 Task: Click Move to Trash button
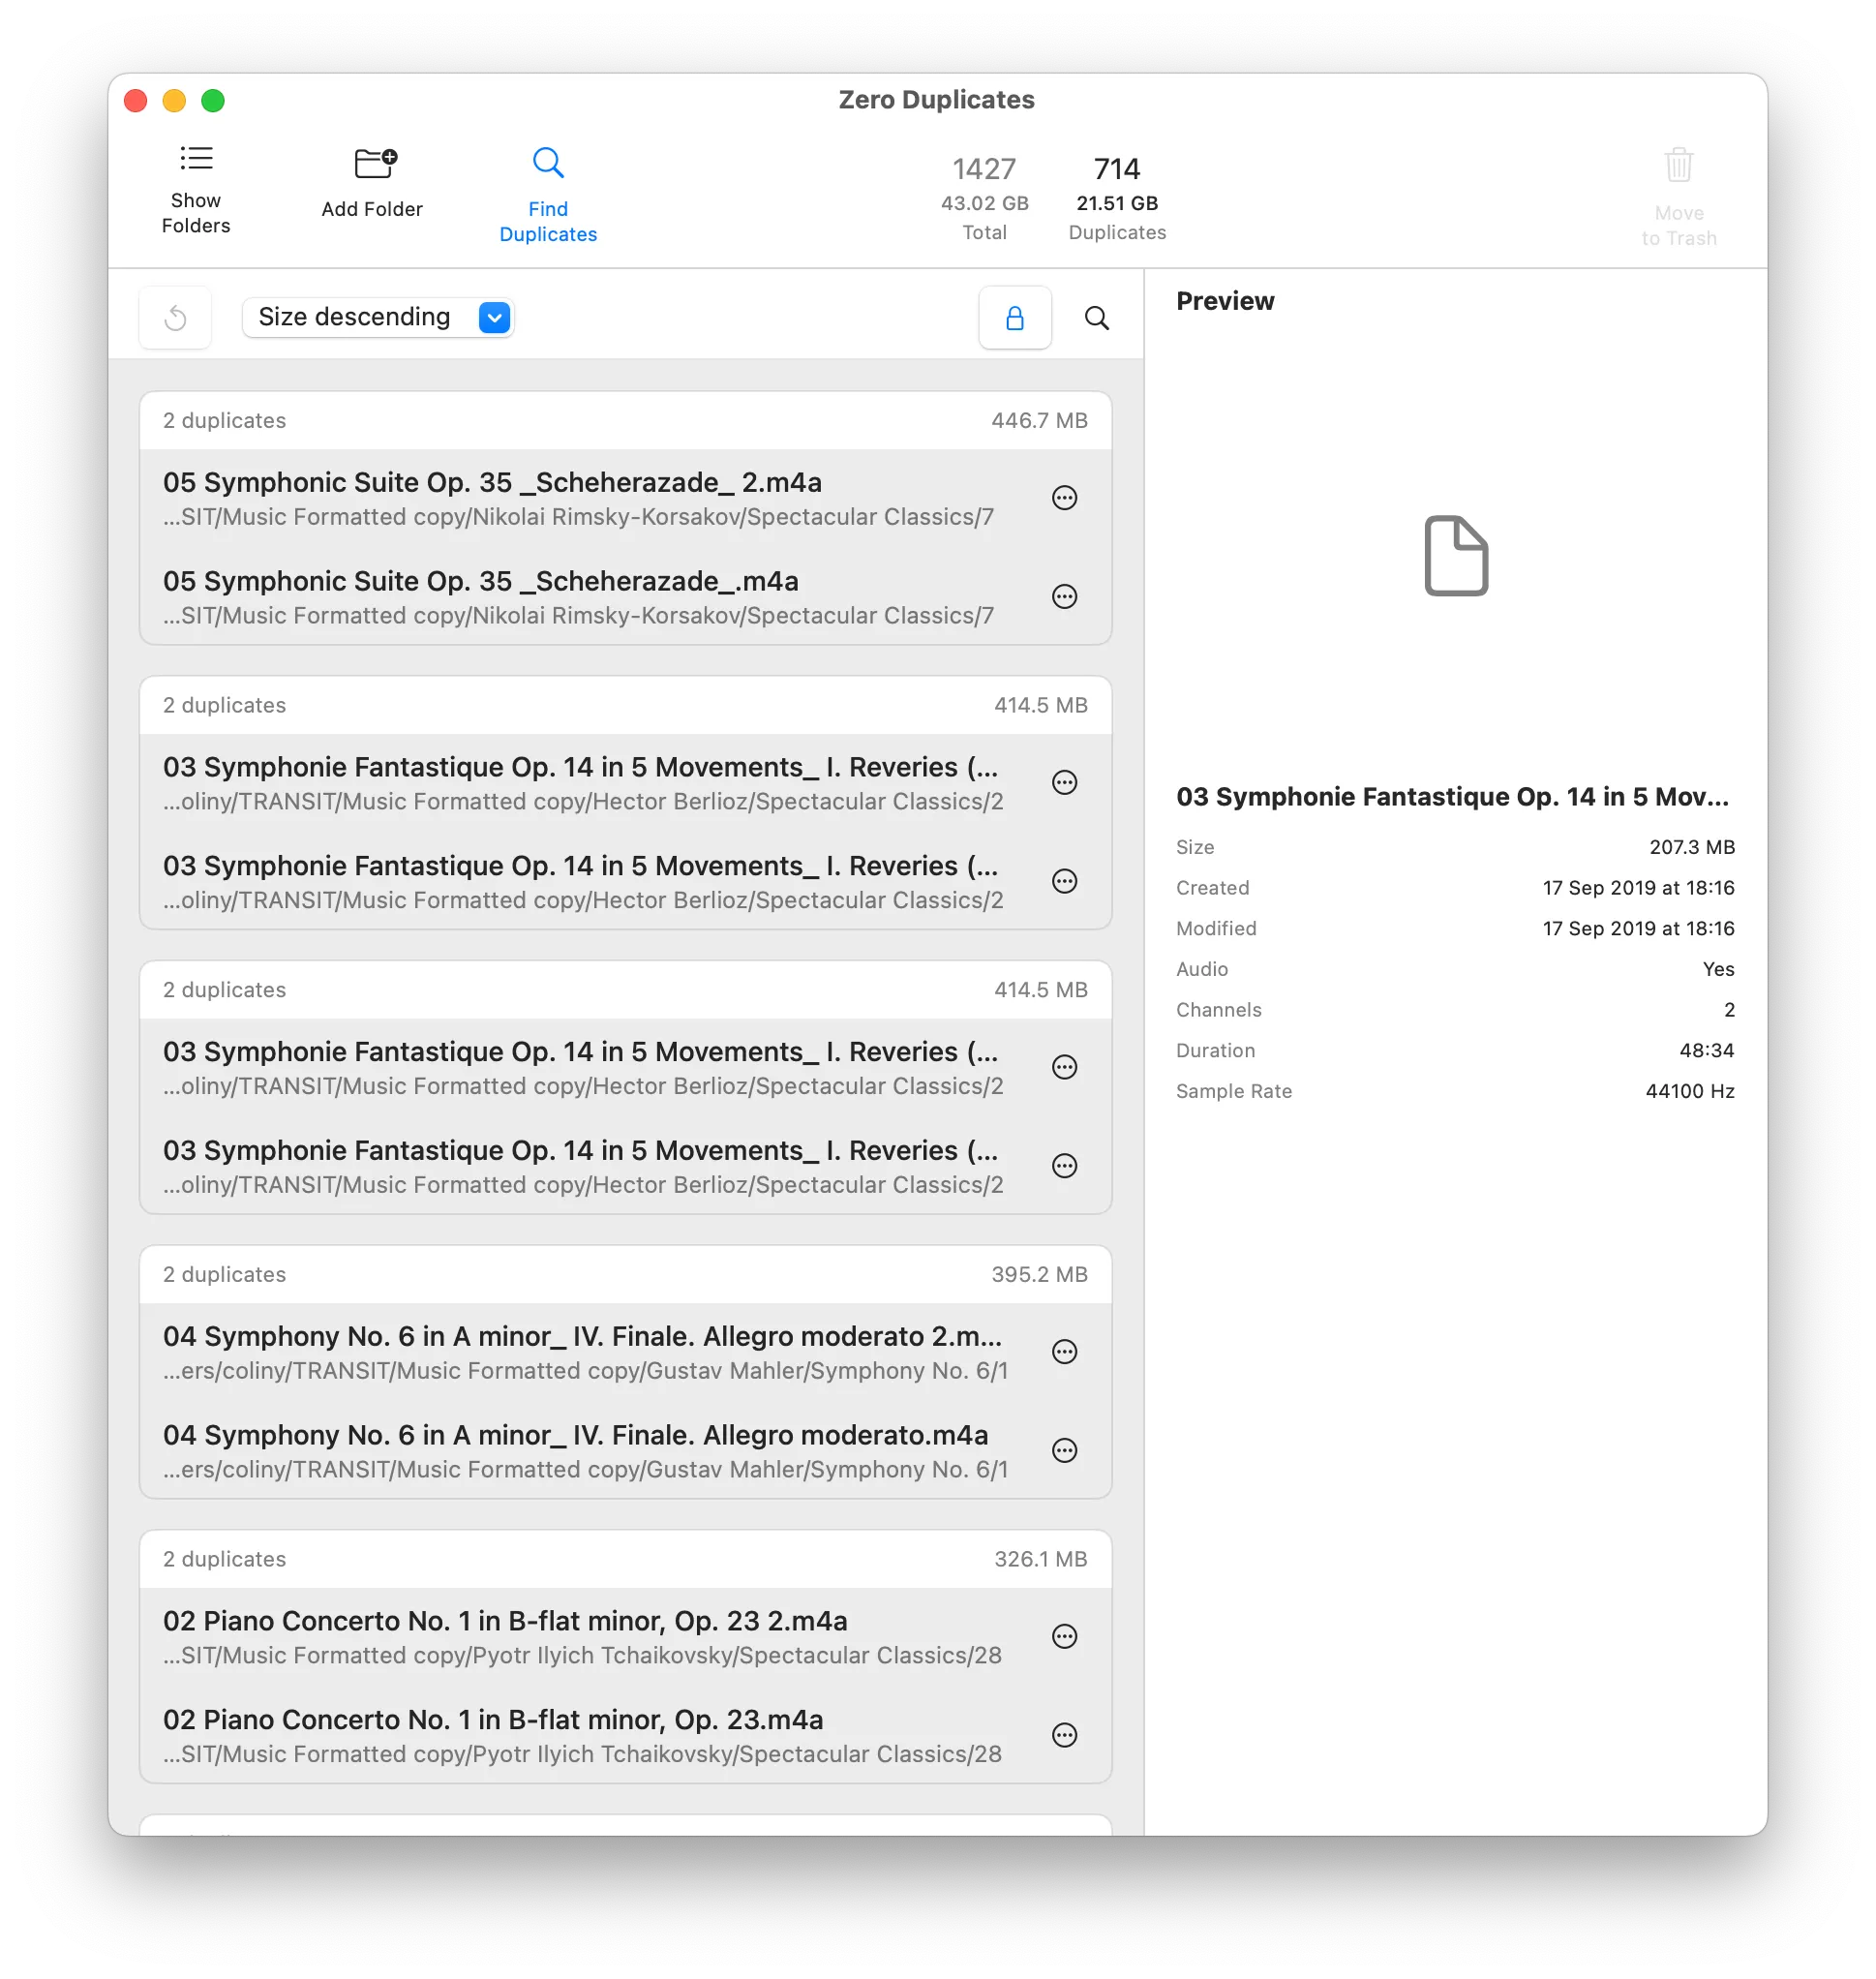[1679, 191]
